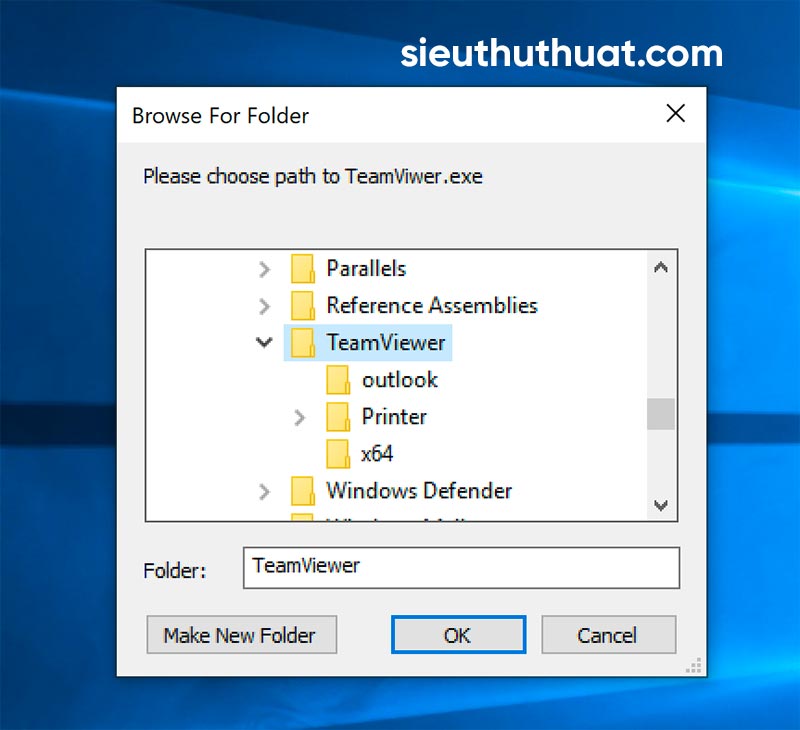This screenshot has width=800, height=730.
Task: Select the Reference Assemblies folder name
Action: pyautogui.click(x=432, y=306)
